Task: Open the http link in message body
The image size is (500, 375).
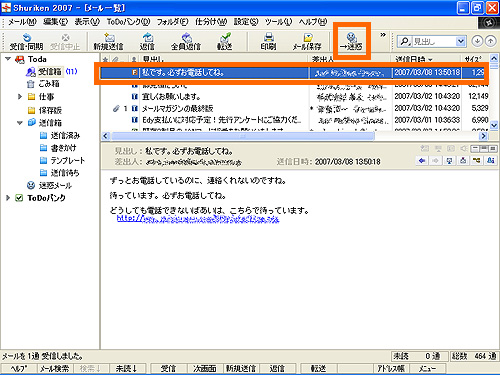Action: click(198, 219)
